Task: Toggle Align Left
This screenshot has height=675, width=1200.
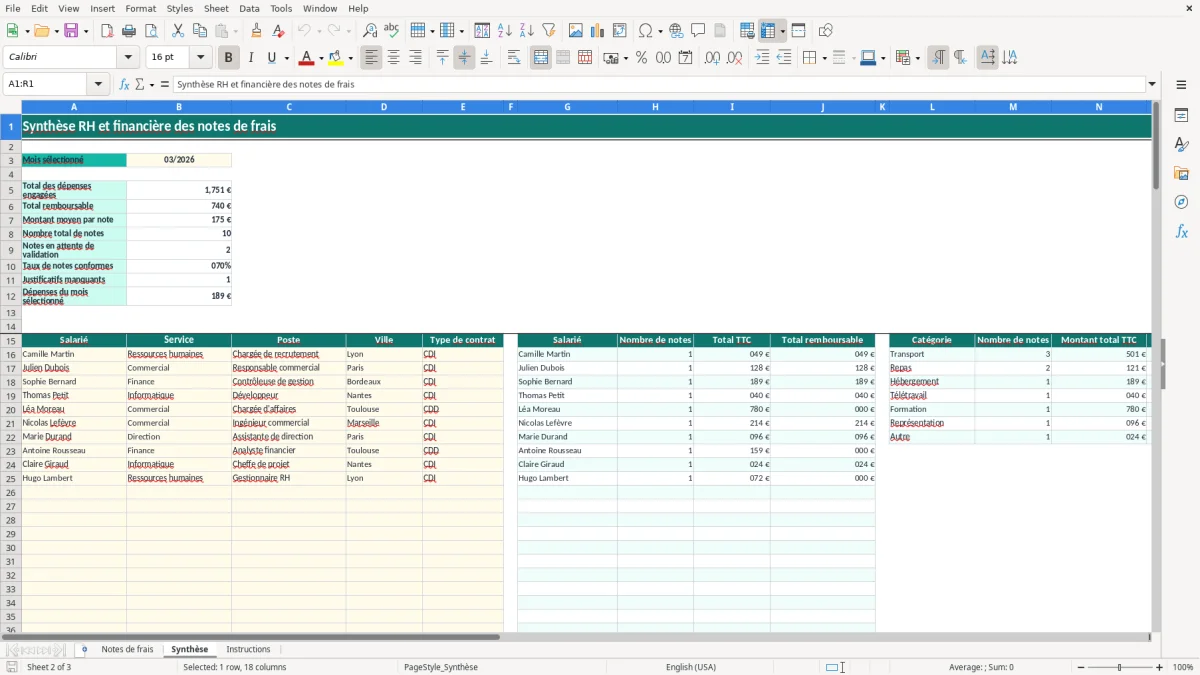Action: [372, 58]
